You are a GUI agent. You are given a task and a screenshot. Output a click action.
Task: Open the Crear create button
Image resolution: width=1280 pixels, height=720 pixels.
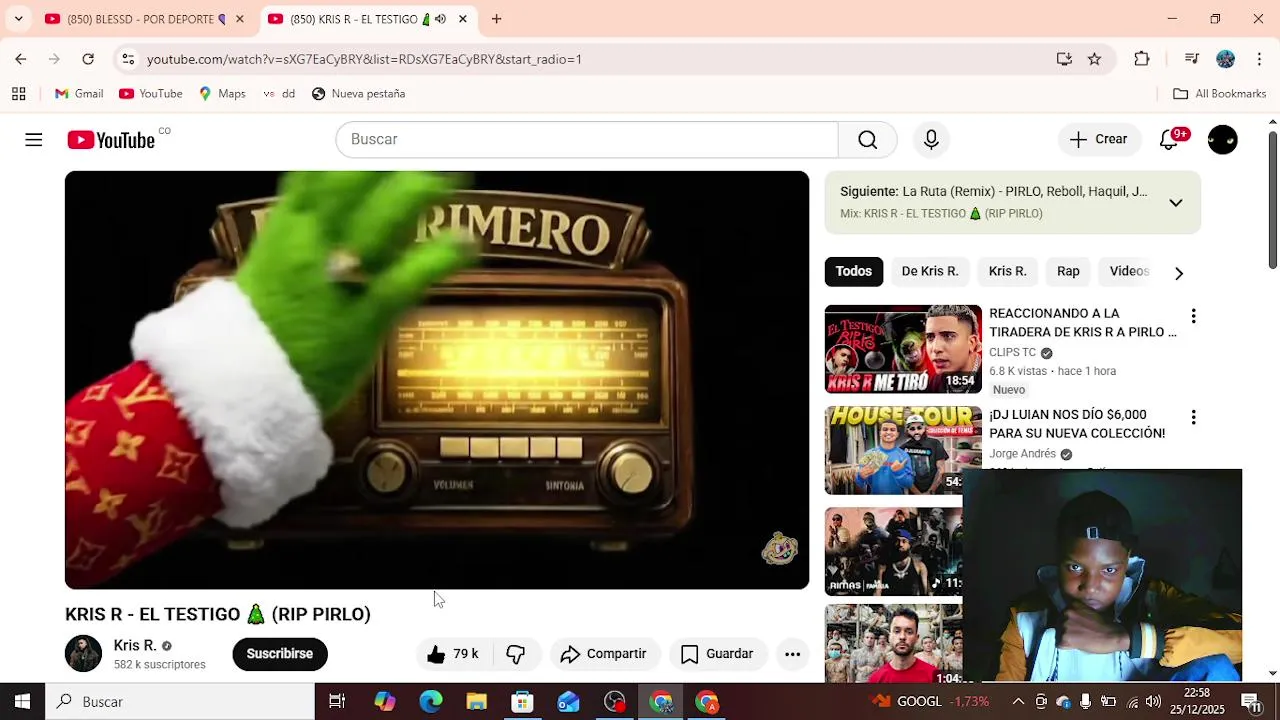pos(1098,140)
